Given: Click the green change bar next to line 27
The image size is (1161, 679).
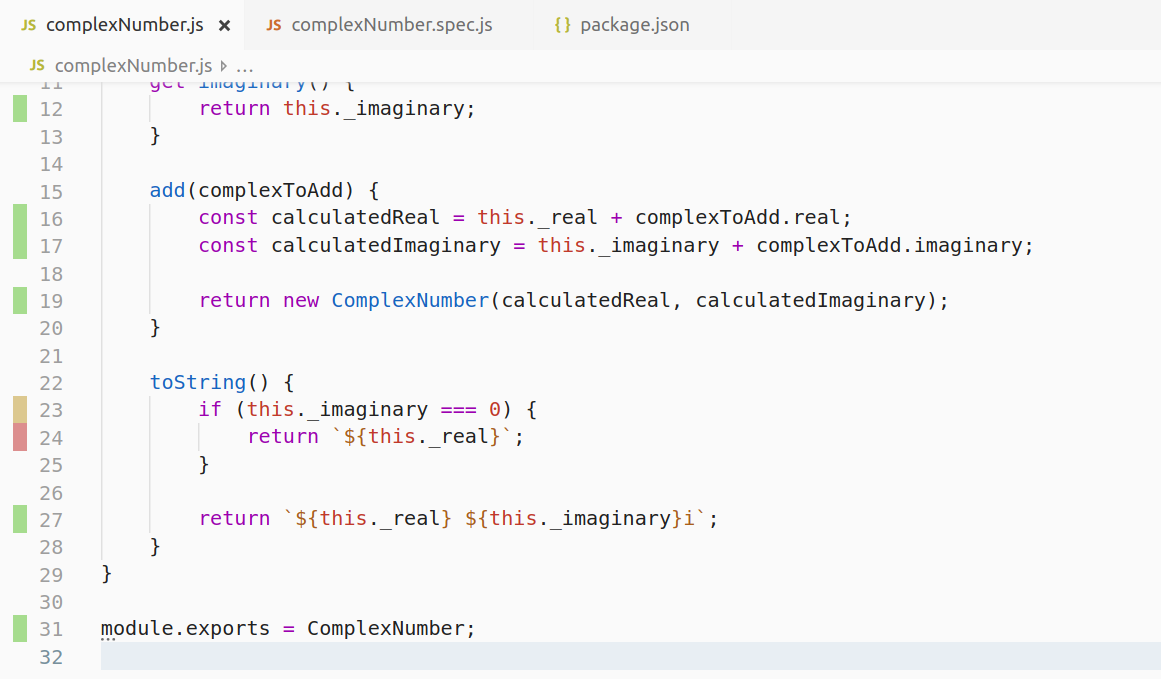Looking at the screenshot, I should tap(18, 518).
